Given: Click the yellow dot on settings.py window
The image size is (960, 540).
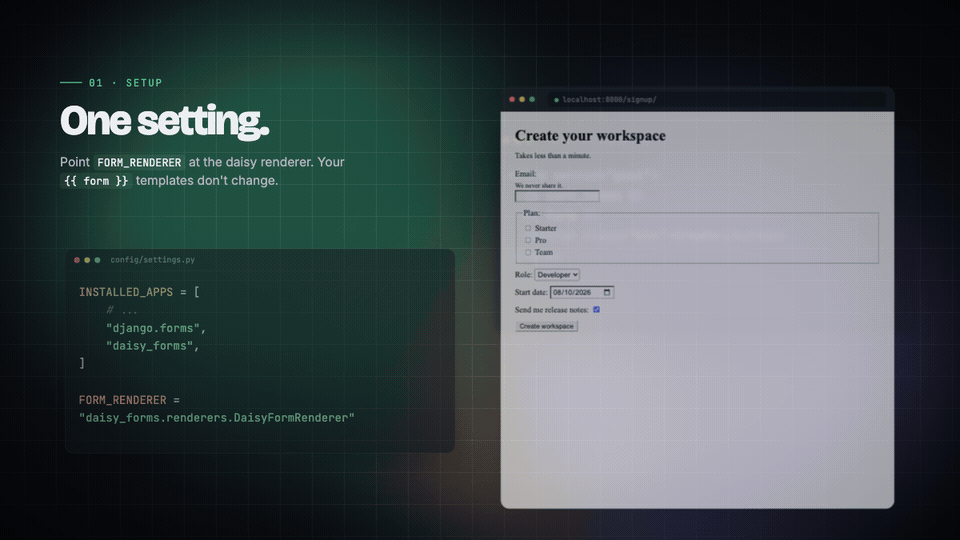Looking at the screenshot, I should 87,260.
